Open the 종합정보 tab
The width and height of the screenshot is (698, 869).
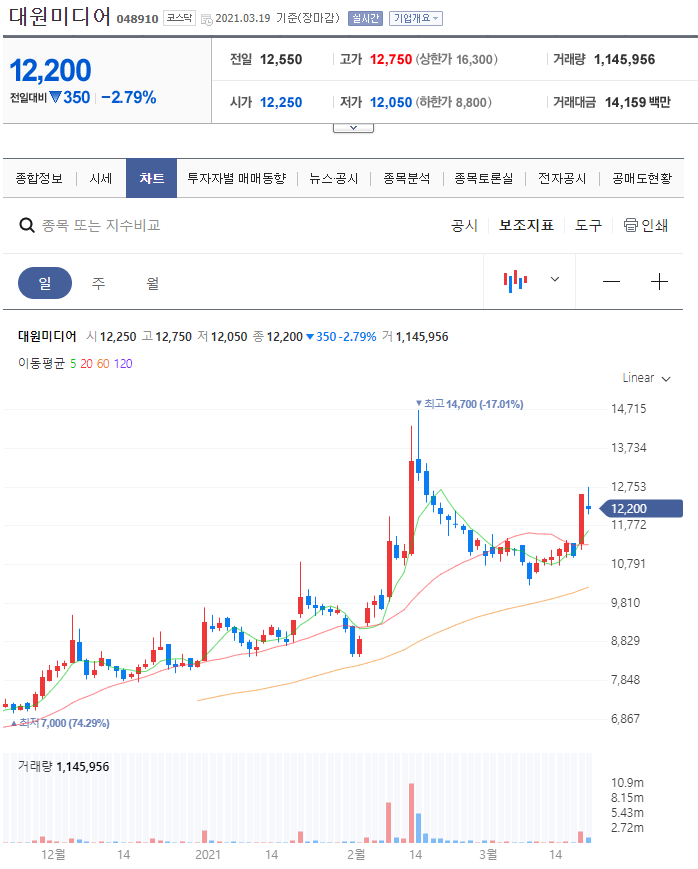click(39, 178)
